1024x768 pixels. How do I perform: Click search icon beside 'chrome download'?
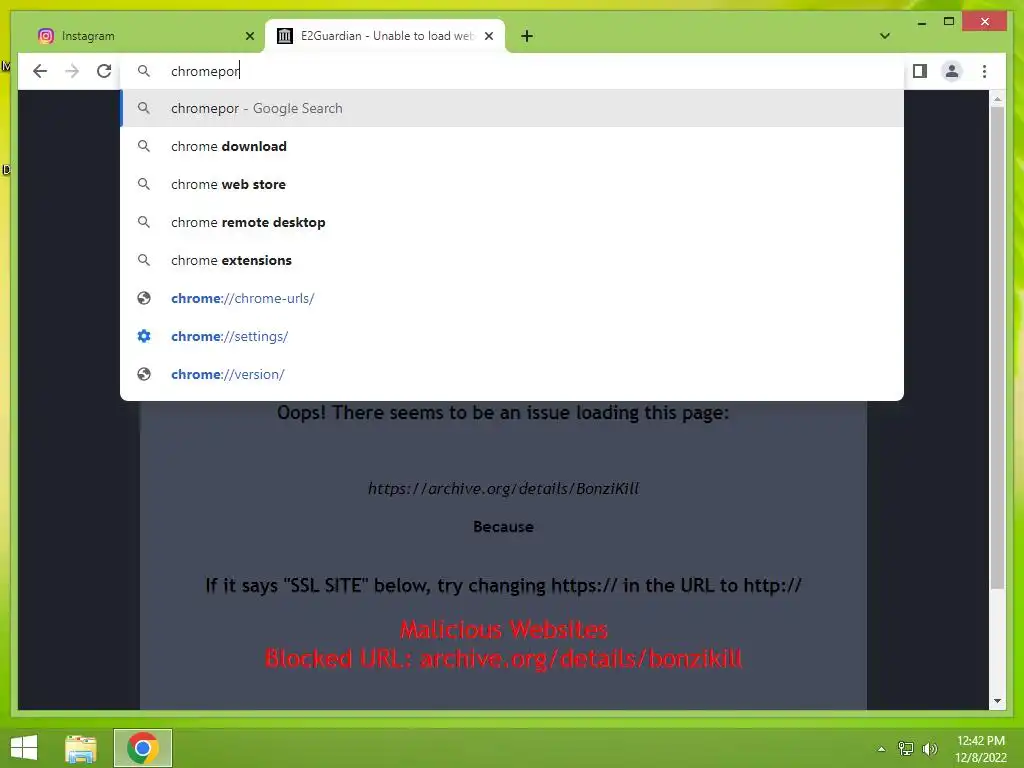click(x=144, y=146)
